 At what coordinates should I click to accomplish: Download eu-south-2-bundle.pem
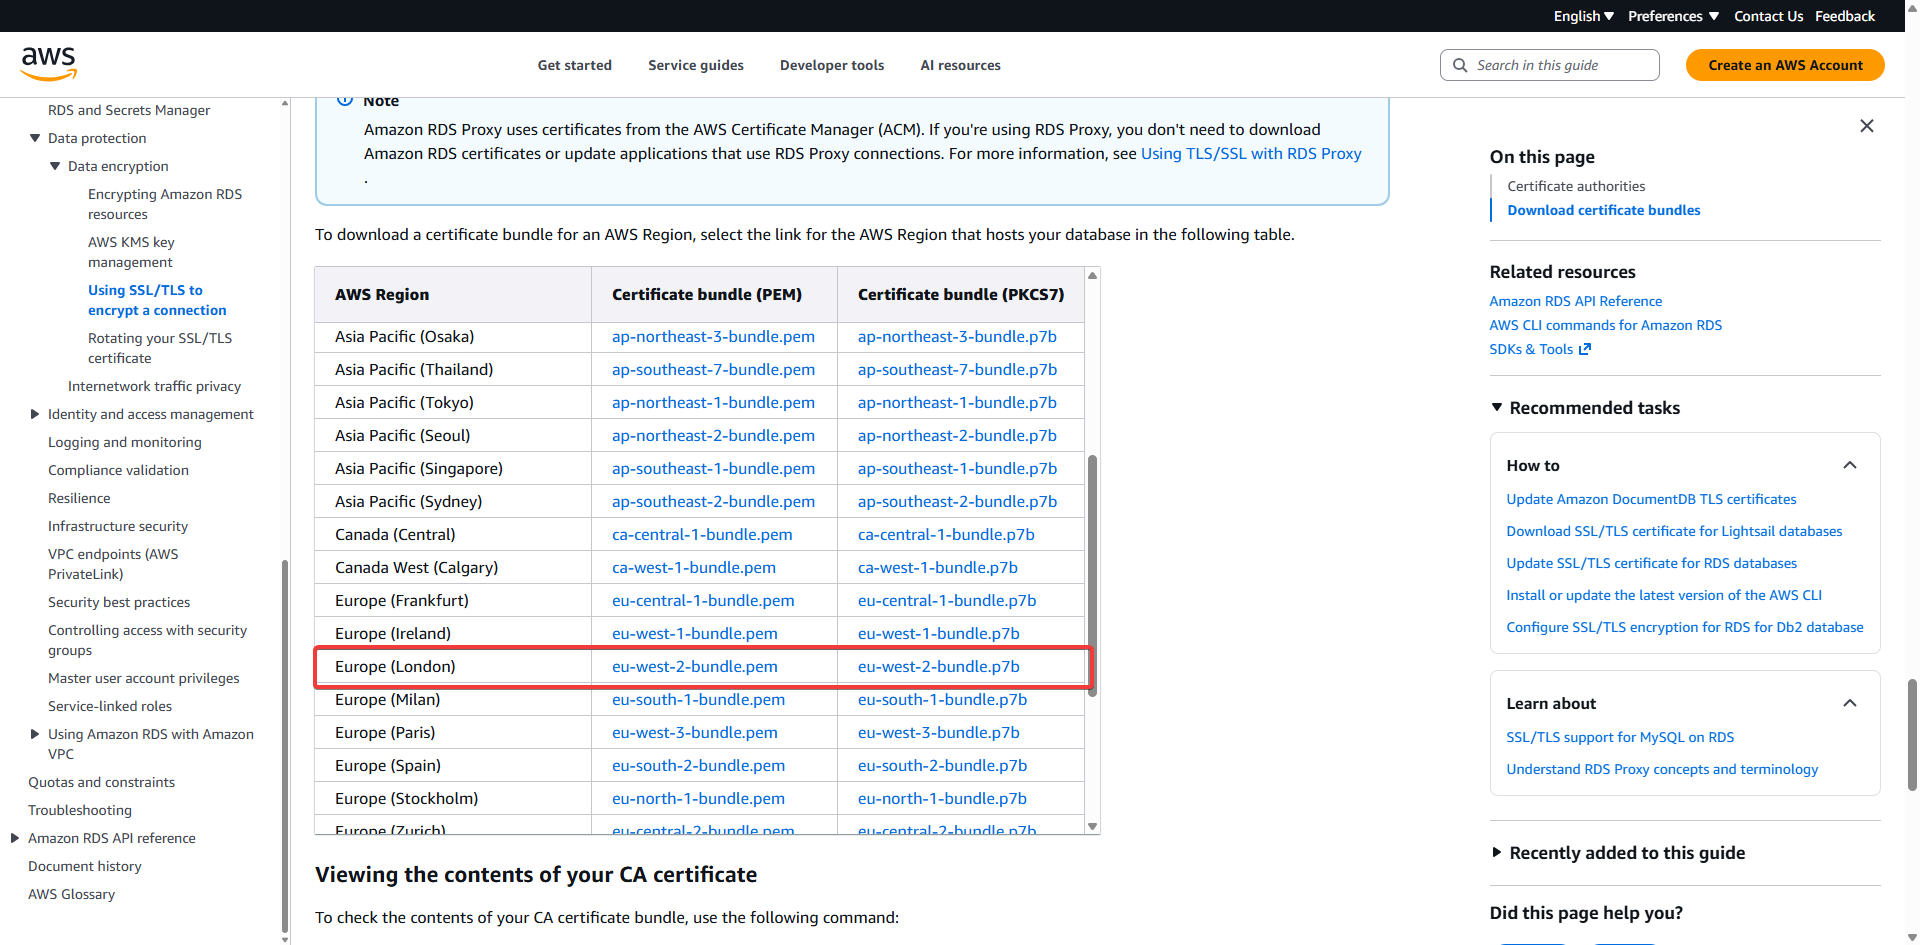(698, 766)
